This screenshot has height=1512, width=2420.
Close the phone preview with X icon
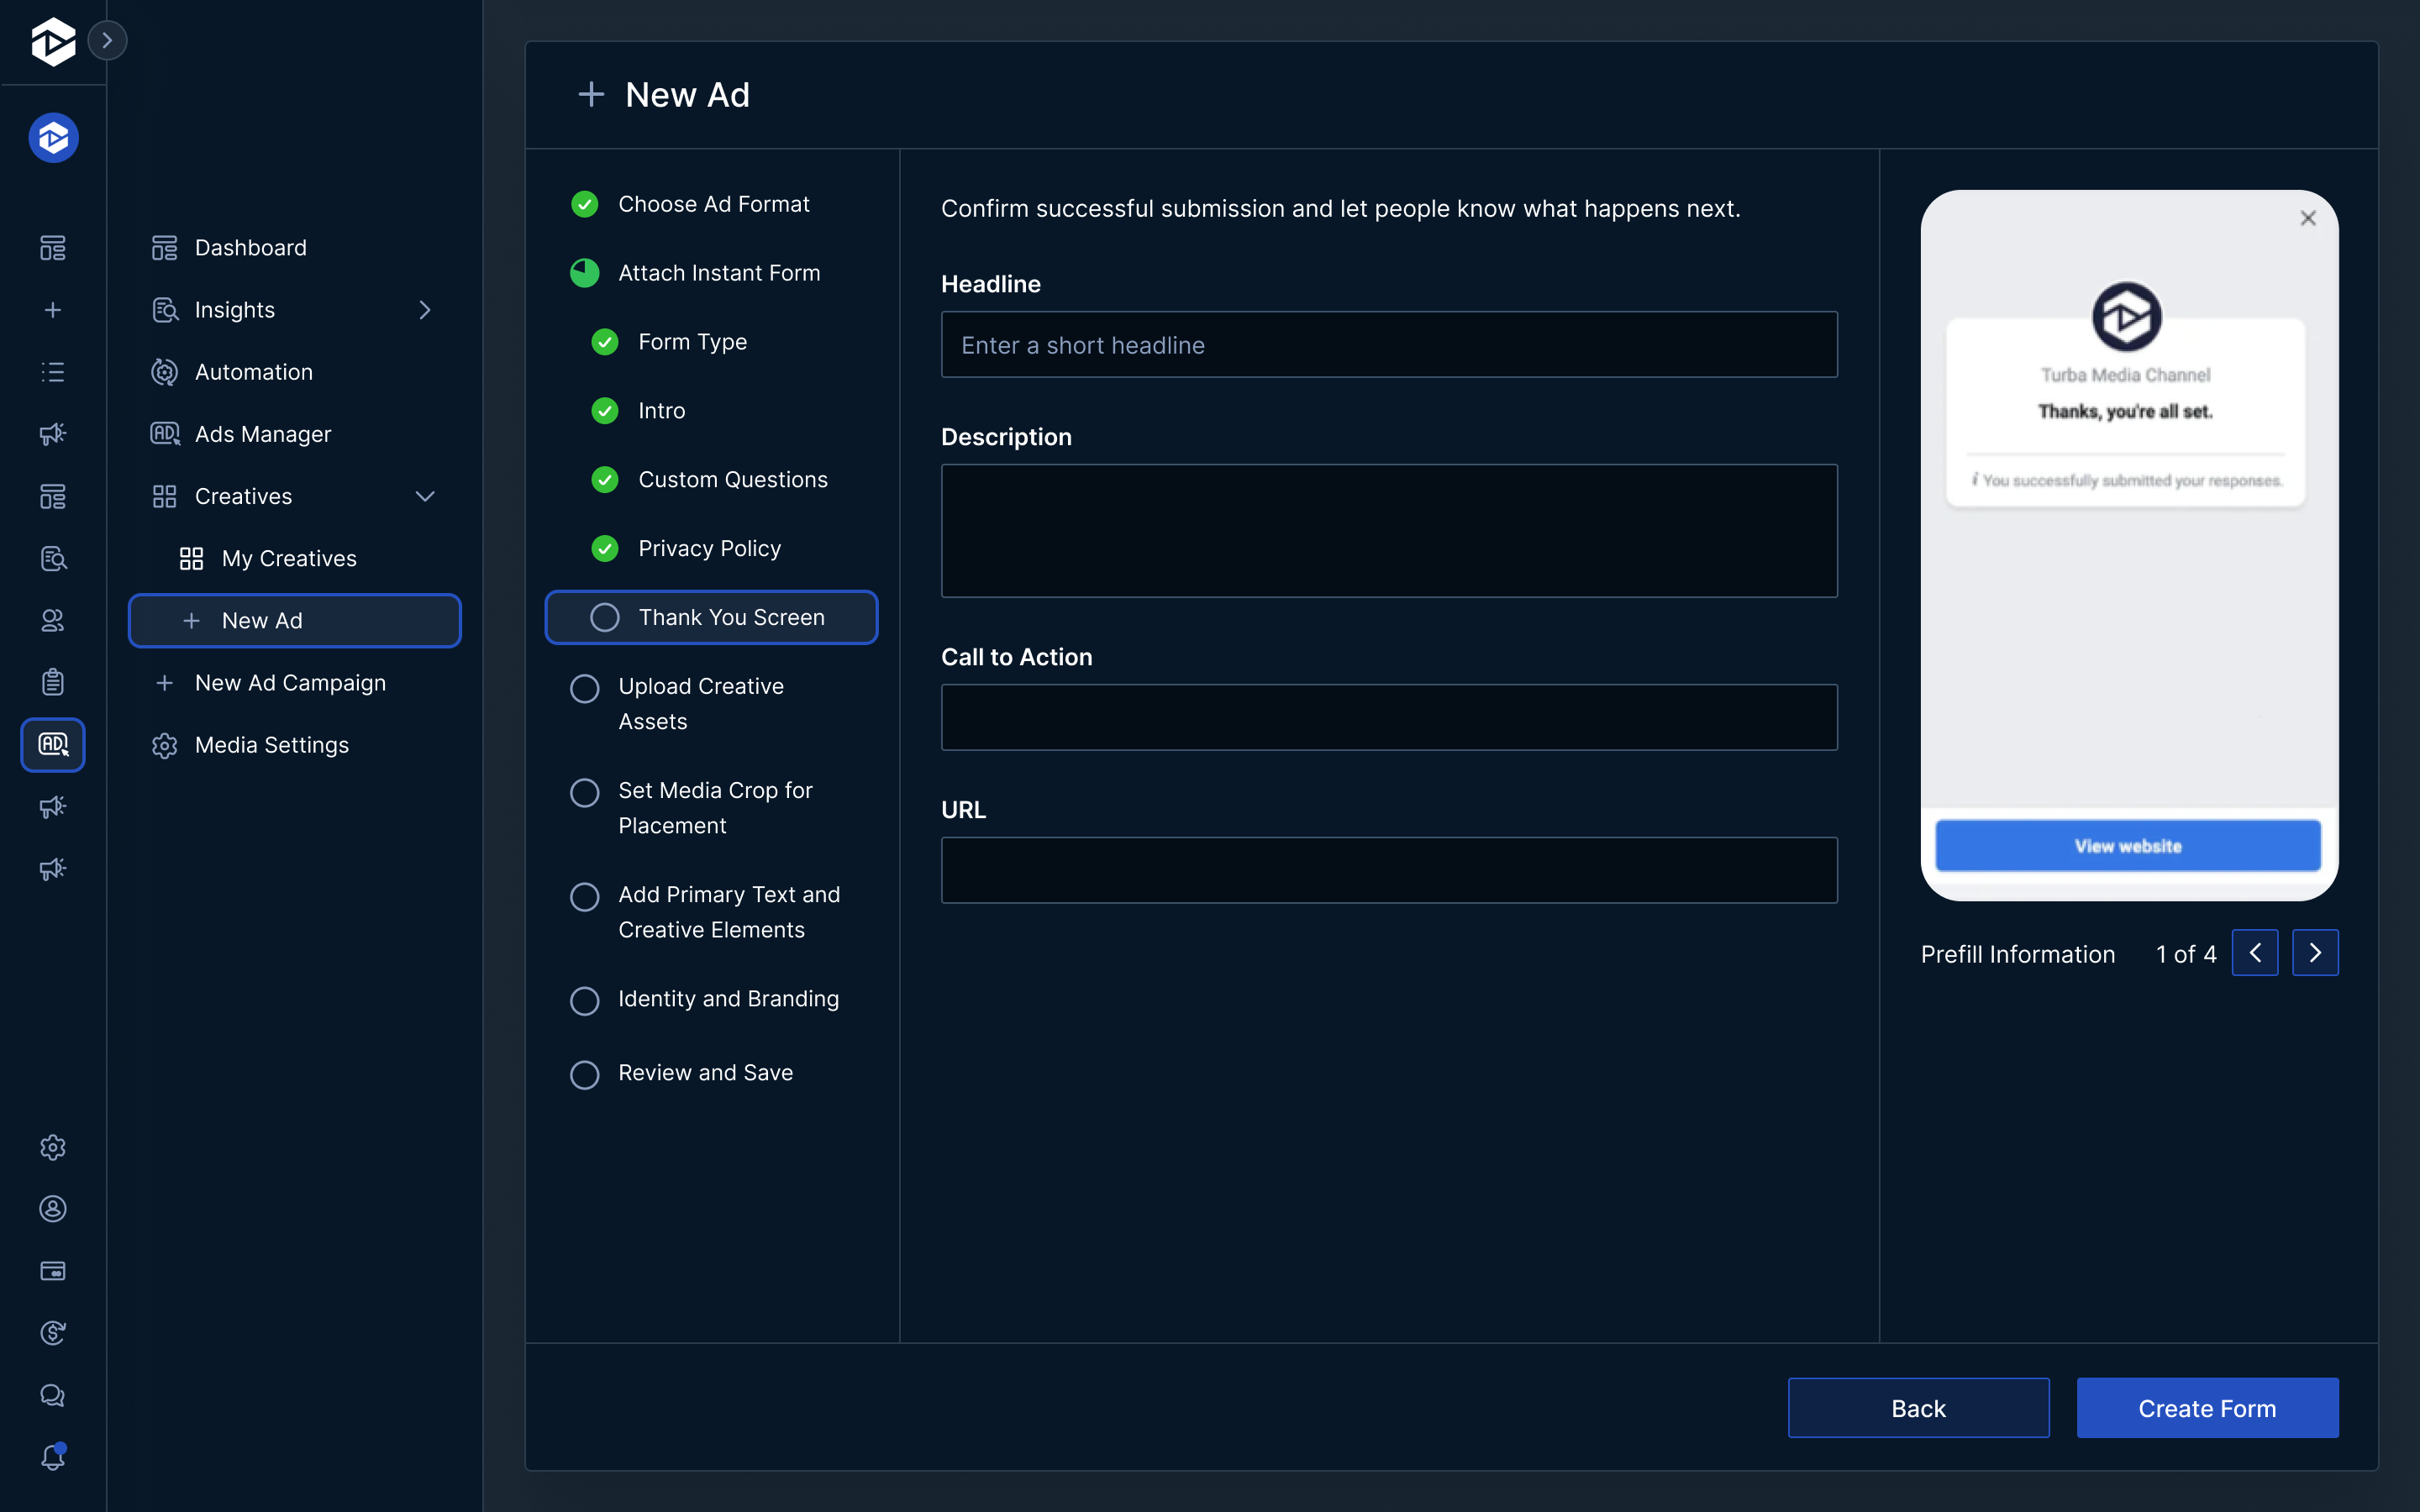coord(2308,218)
